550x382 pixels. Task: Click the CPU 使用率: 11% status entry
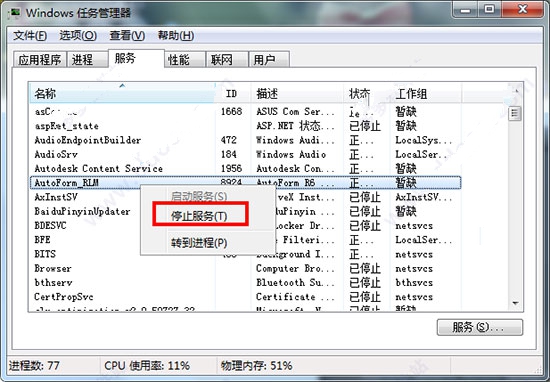pos(147,366)
